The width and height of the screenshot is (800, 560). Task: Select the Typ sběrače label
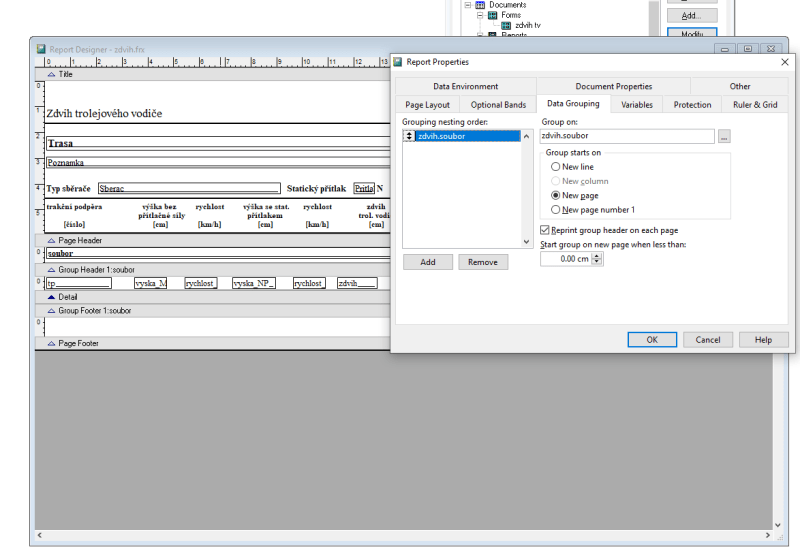(x=68, y=189)
